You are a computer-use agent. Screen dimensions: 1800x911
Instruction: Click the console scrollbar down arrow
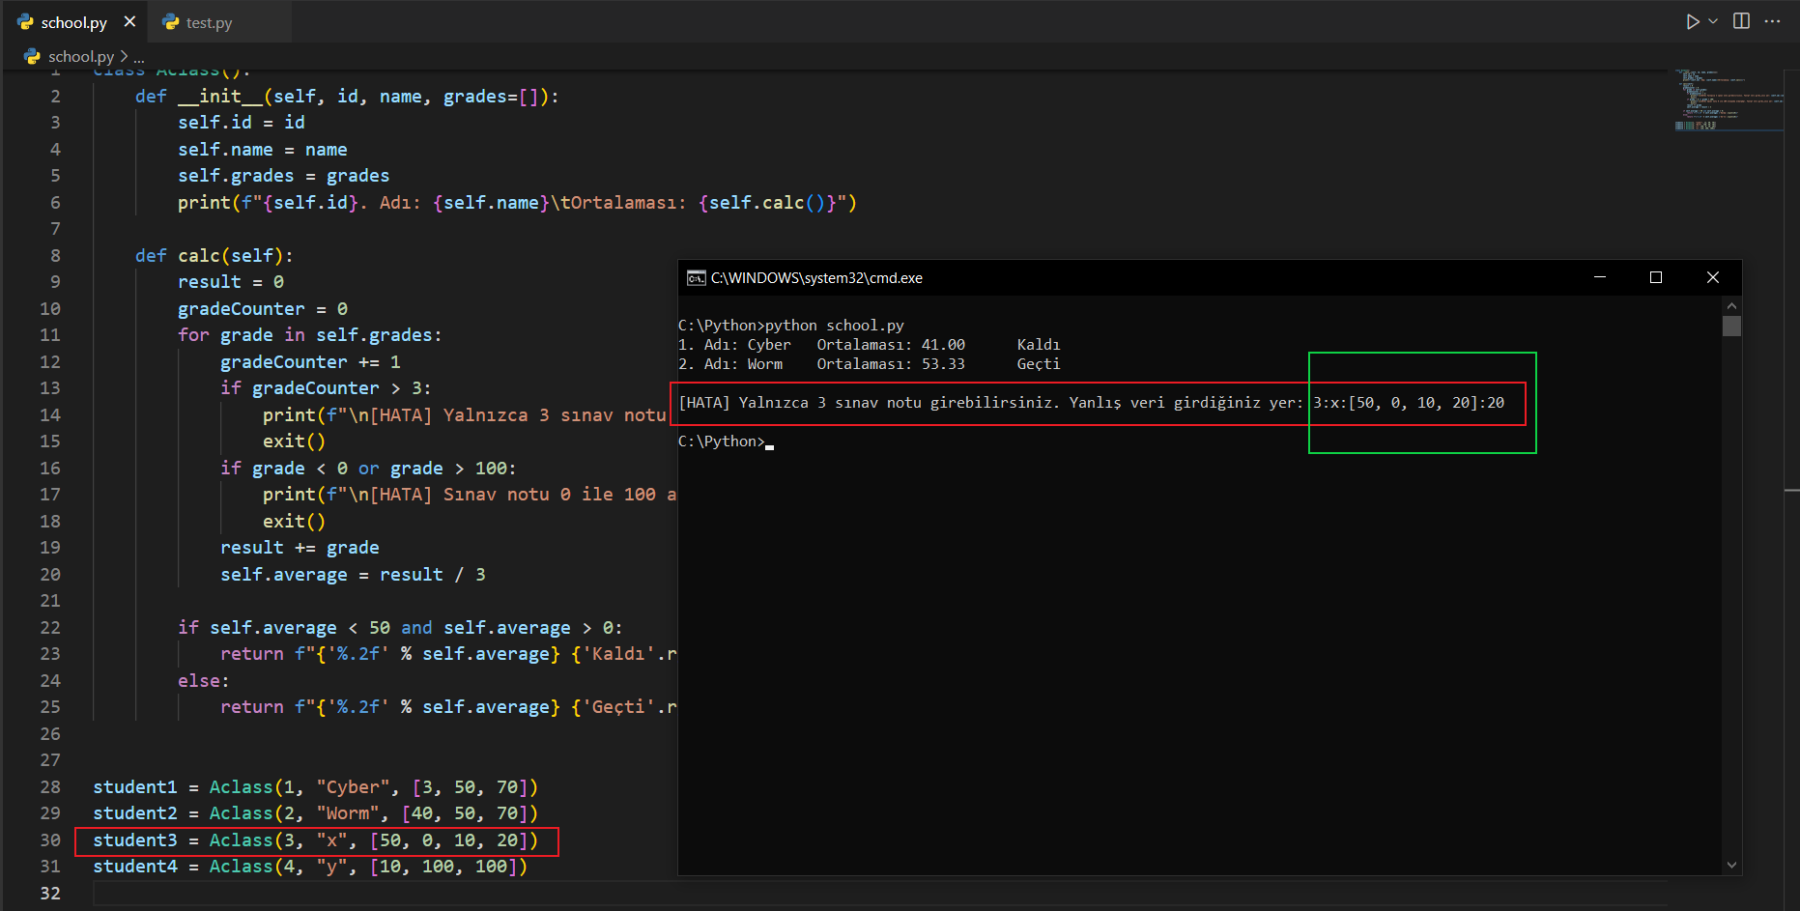click(1732, 865)
